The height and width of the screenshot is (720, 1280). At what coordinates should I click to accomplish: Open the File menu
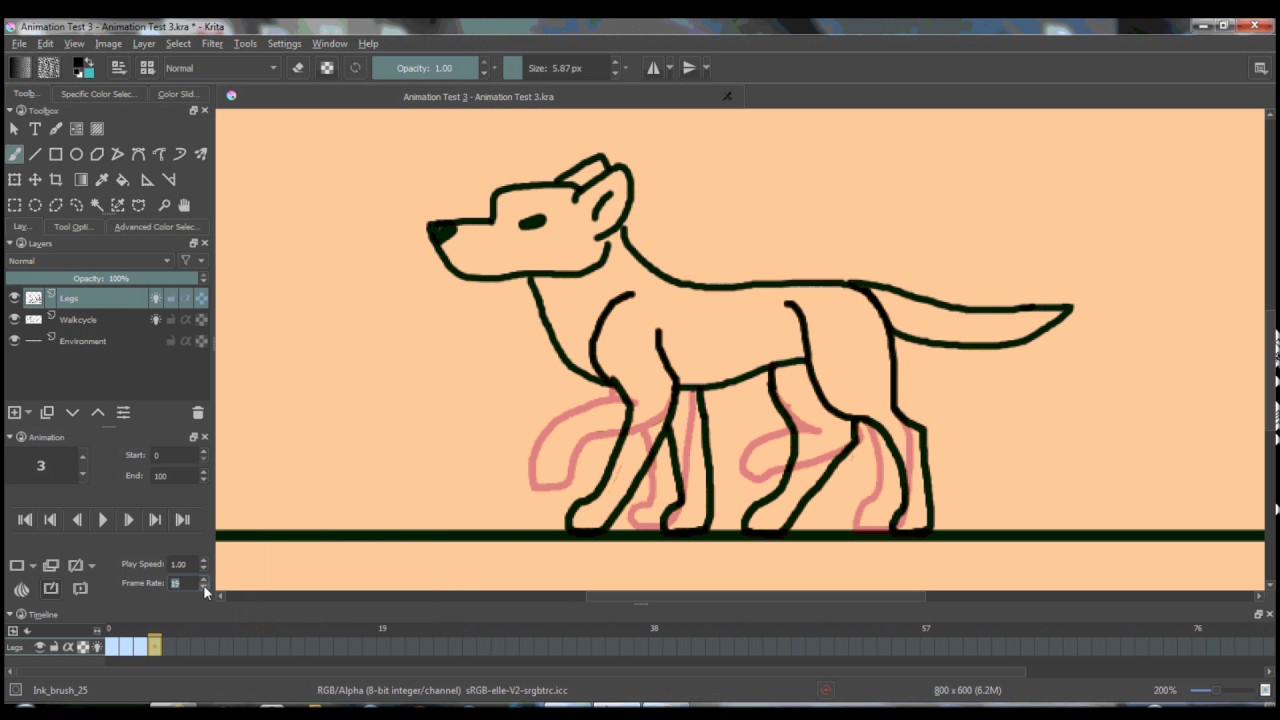click(19, 44)
